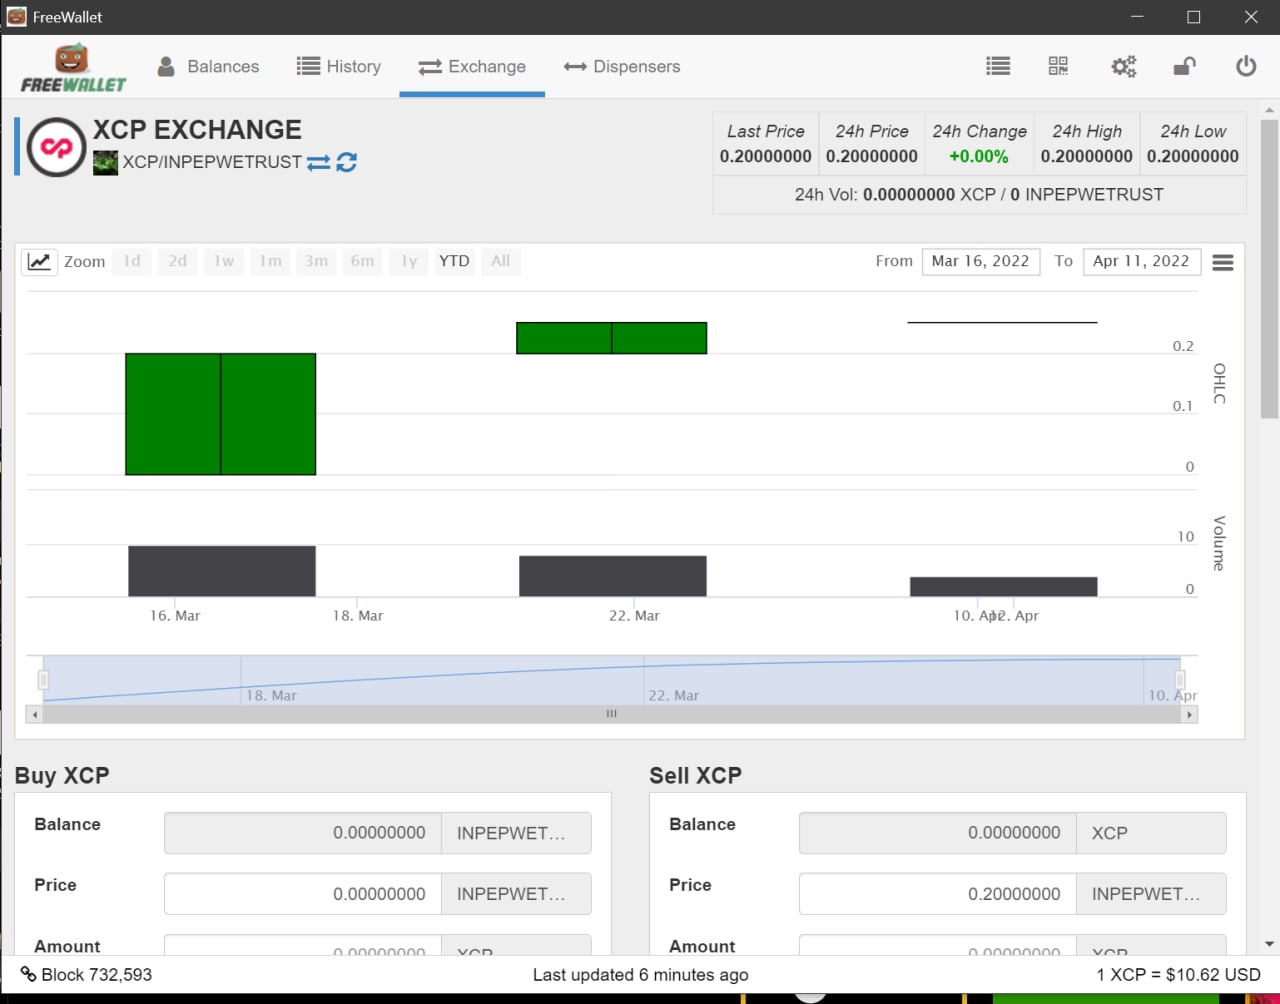Set chart zoom to 3m
Viewport: 1280px width, 1004px height.
pyautogui.click(x=316, y=261)
